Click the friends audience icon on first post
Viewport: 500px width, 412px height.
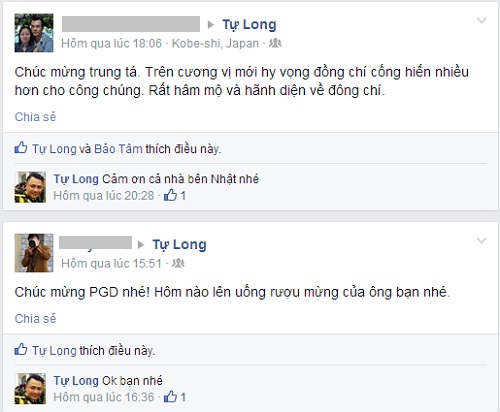[275, 43]
